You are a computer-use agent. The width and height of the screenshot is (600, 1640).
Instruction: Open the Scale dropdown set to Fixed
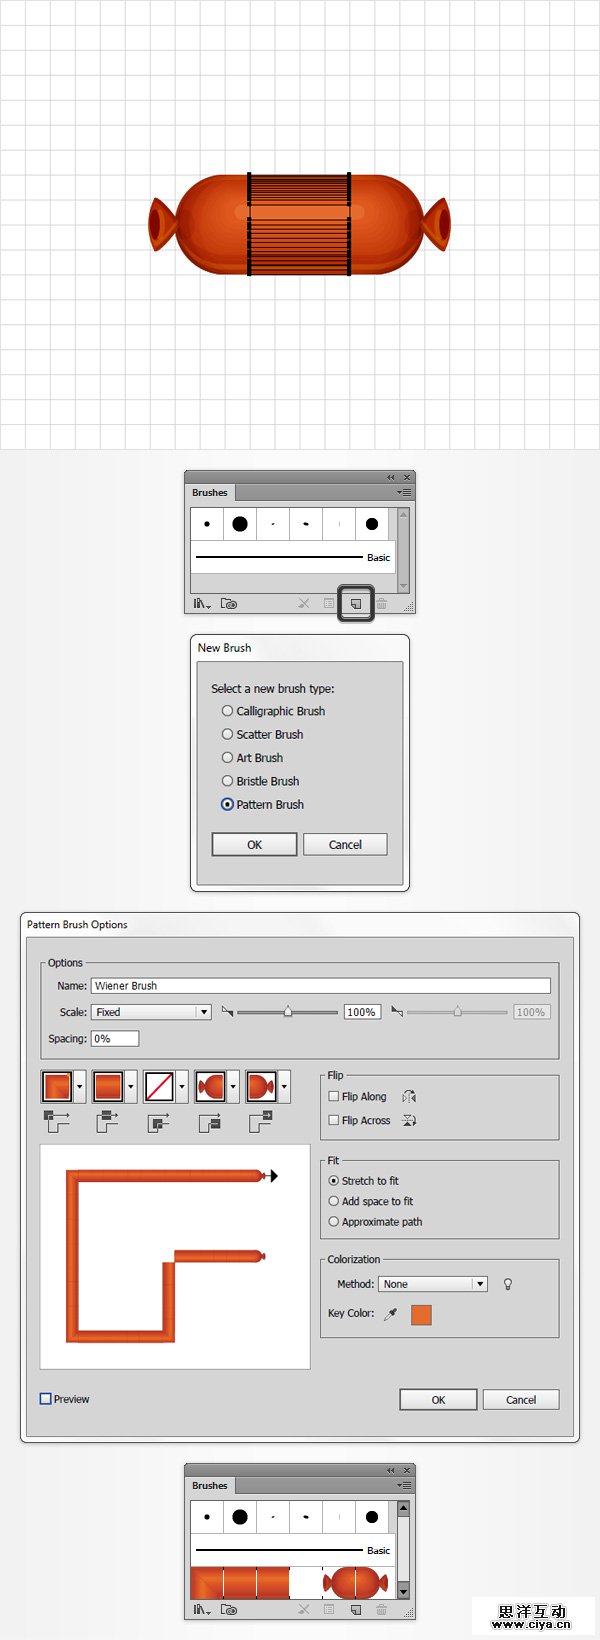pos(204,1012)
